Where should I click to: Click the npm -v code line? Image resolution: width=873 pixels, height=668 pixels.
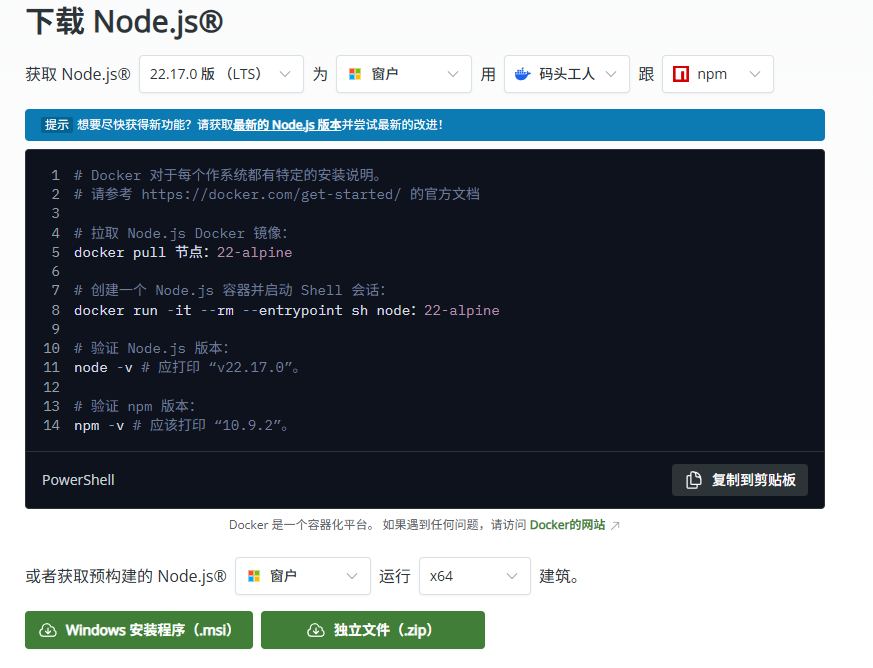tap(182, 425)
